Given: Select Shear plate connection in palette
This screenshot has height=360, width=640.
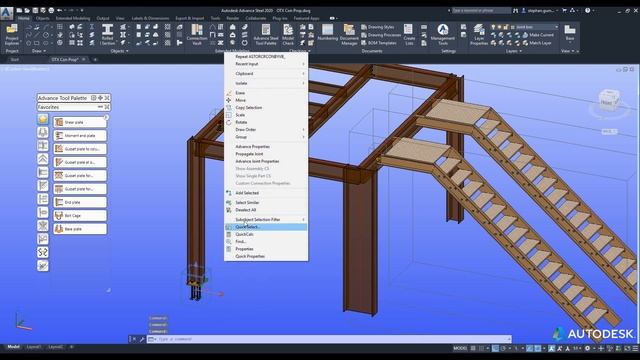Looking at the screenshot, I should 80,122.
